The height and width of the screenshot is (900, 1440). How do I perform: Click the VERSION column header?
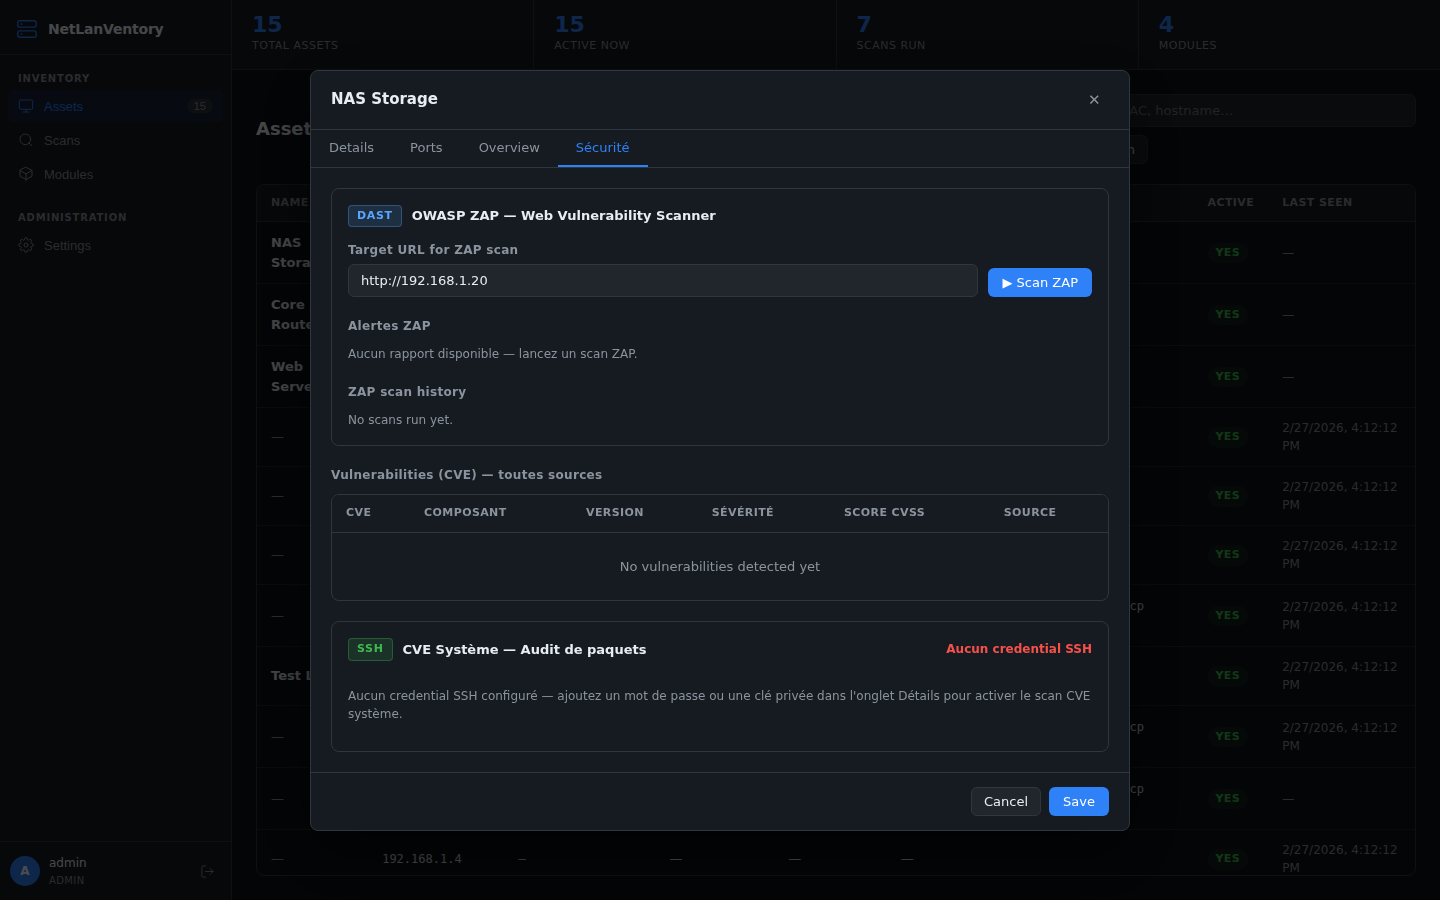(615, 512)
